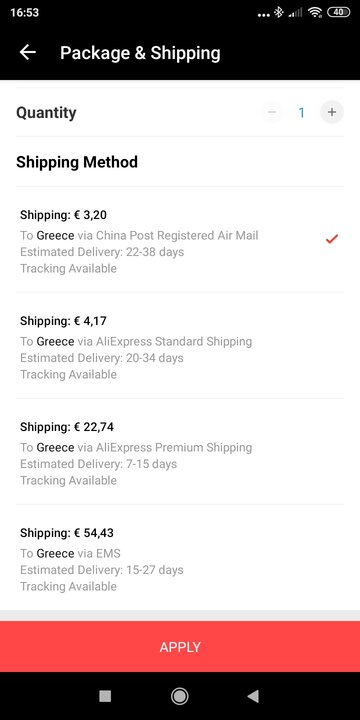Tap the back arrow in header

(28, 53)
